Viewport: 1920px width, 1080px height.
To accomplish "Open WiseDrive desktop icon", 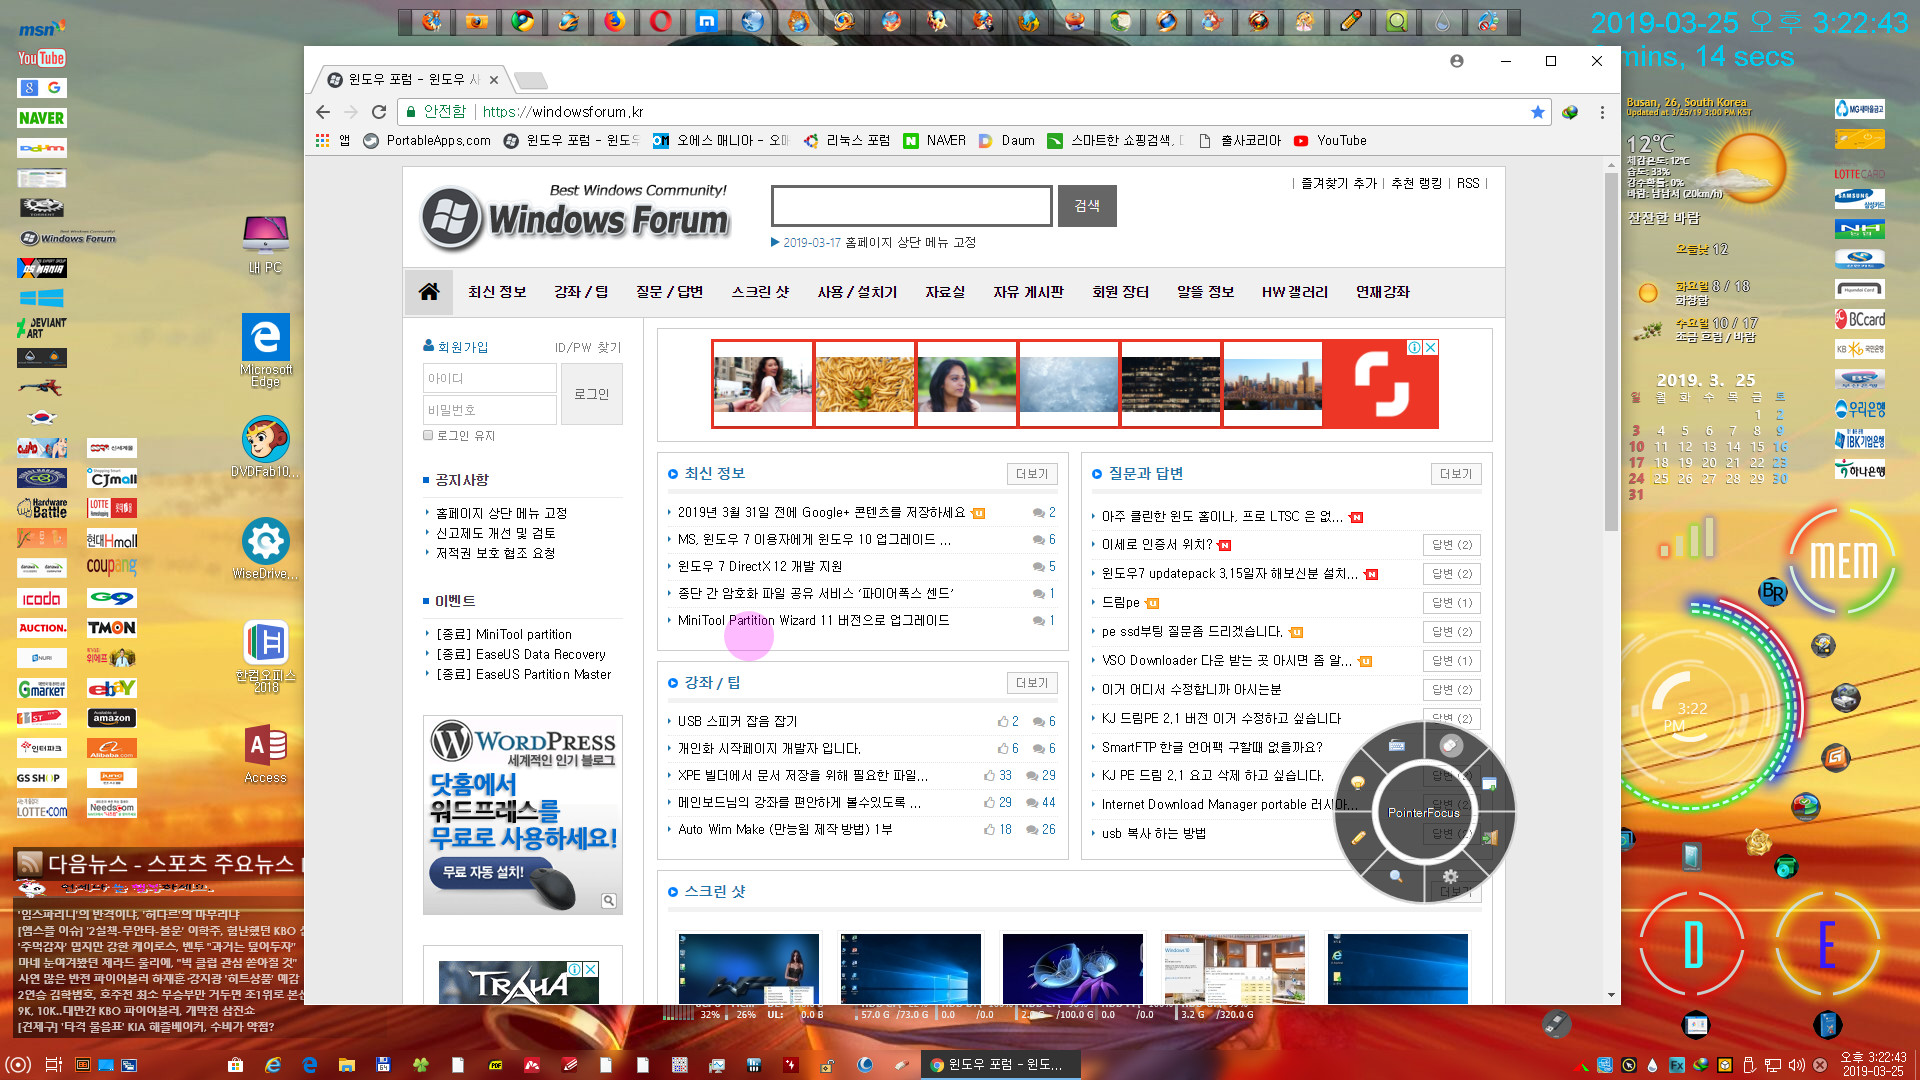I will pyautogui.click(x=265, y=549).
